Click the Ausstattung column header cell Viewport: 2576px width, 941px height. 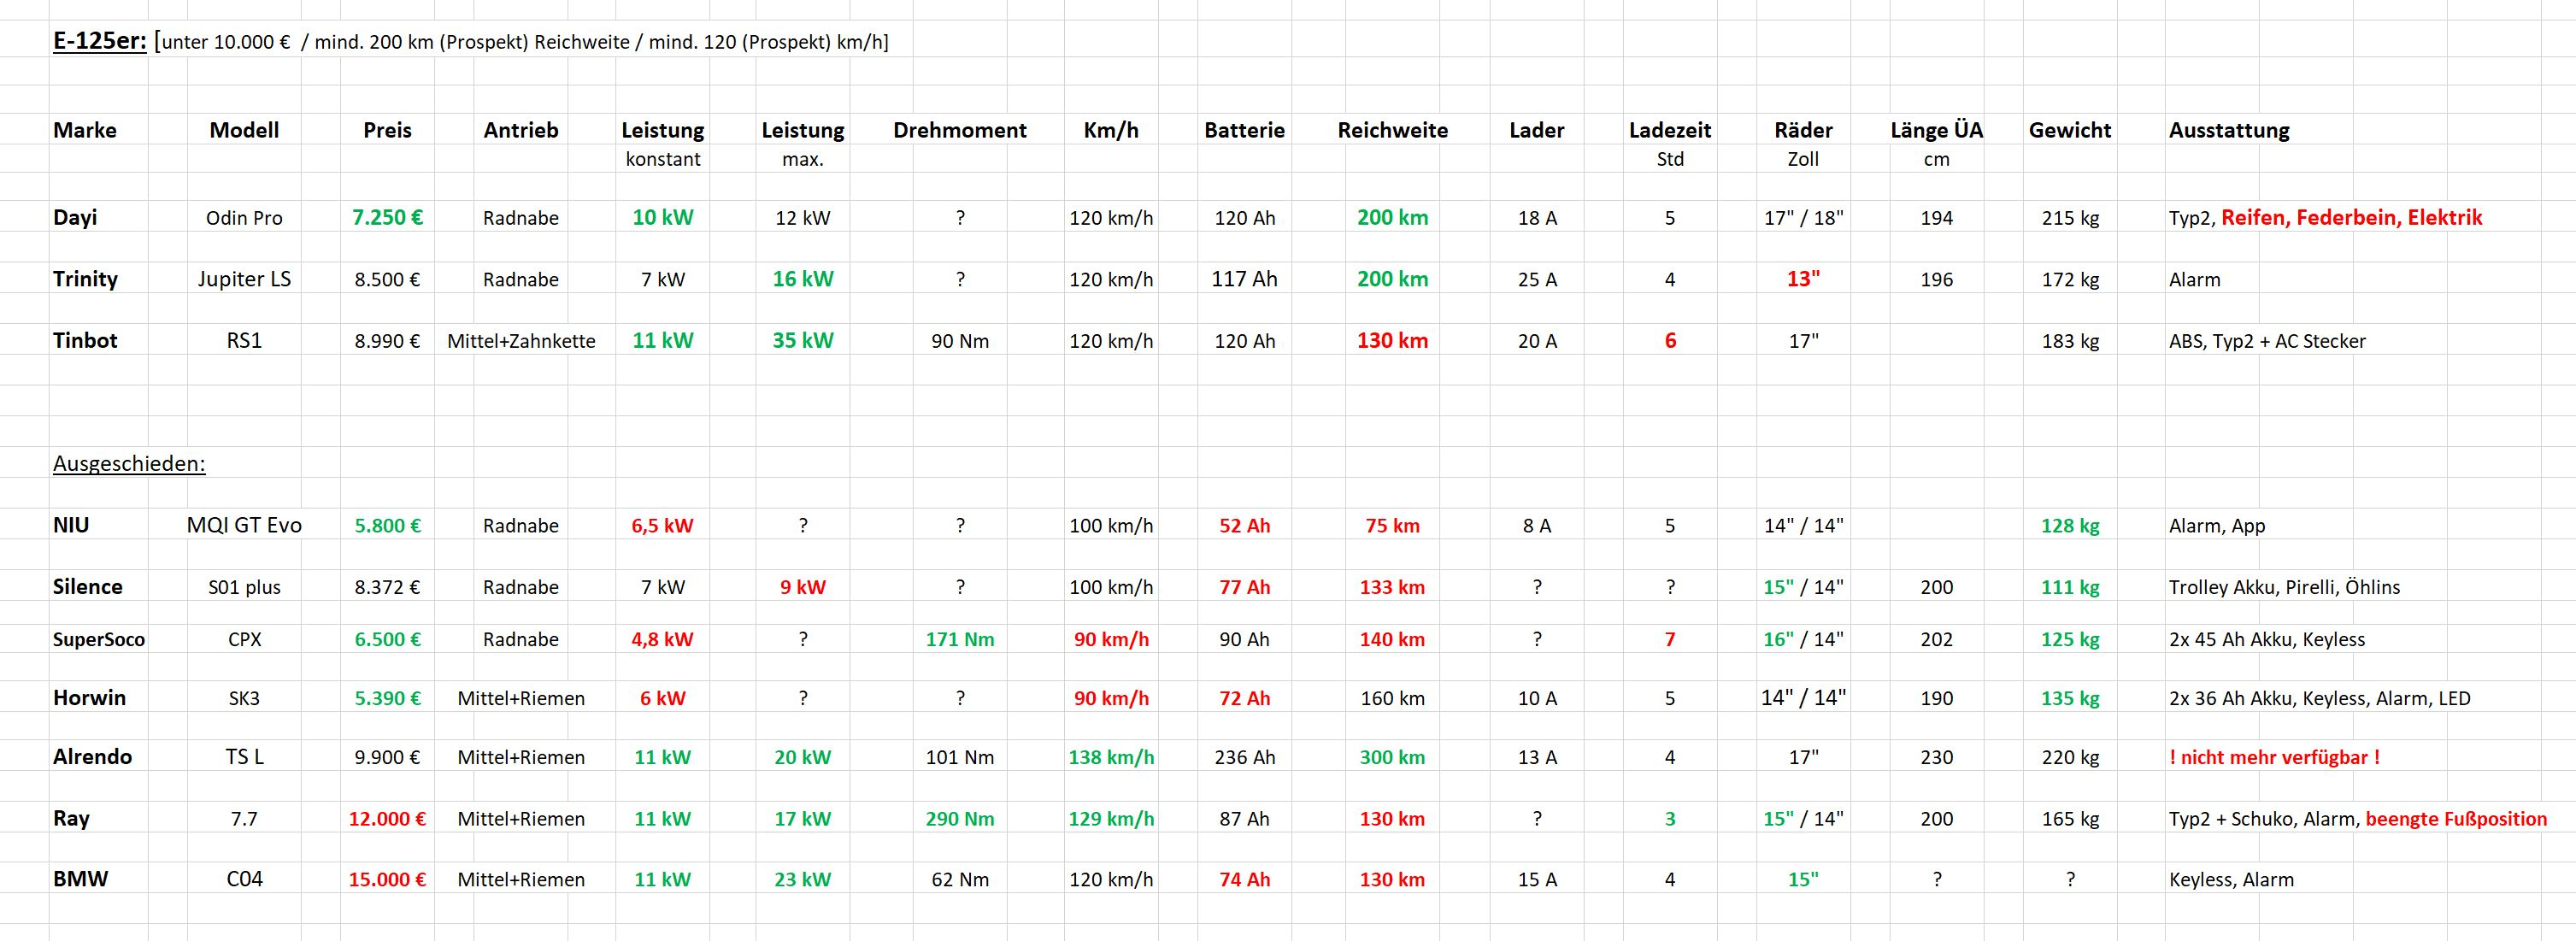tap(2228, 130)
